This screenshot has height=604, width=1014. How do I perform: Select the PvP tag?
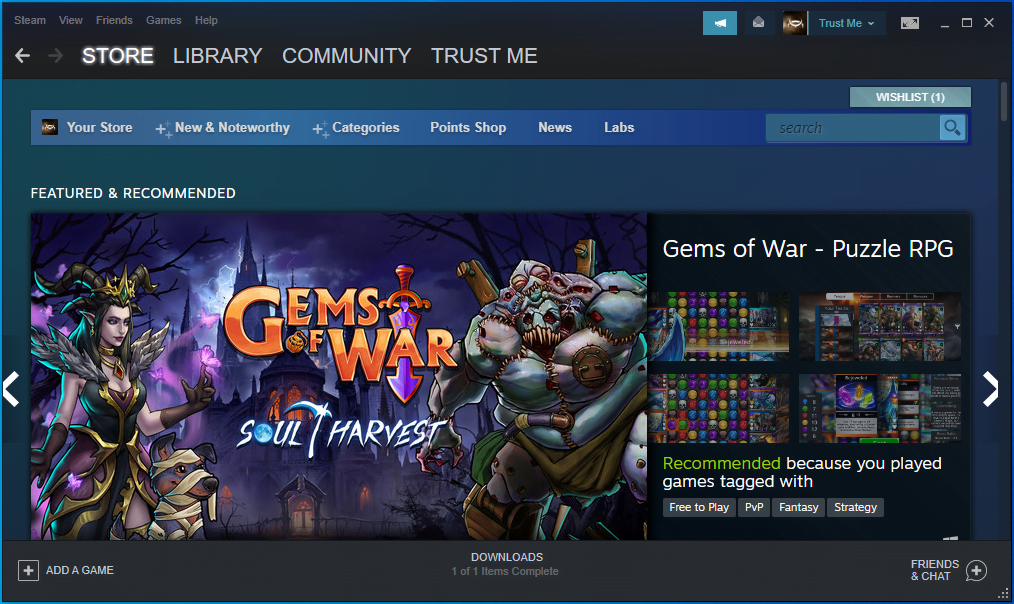[754, 508]
